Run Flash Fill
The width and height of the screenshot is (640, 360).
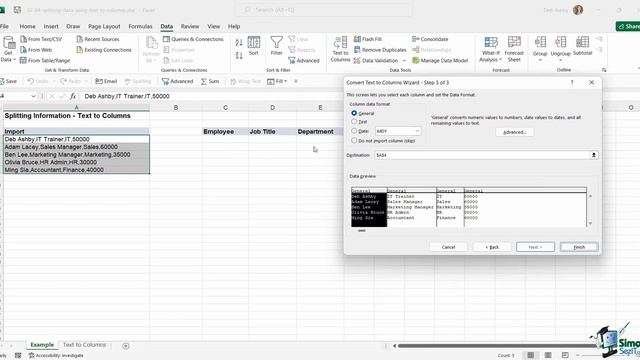[368, 39]
